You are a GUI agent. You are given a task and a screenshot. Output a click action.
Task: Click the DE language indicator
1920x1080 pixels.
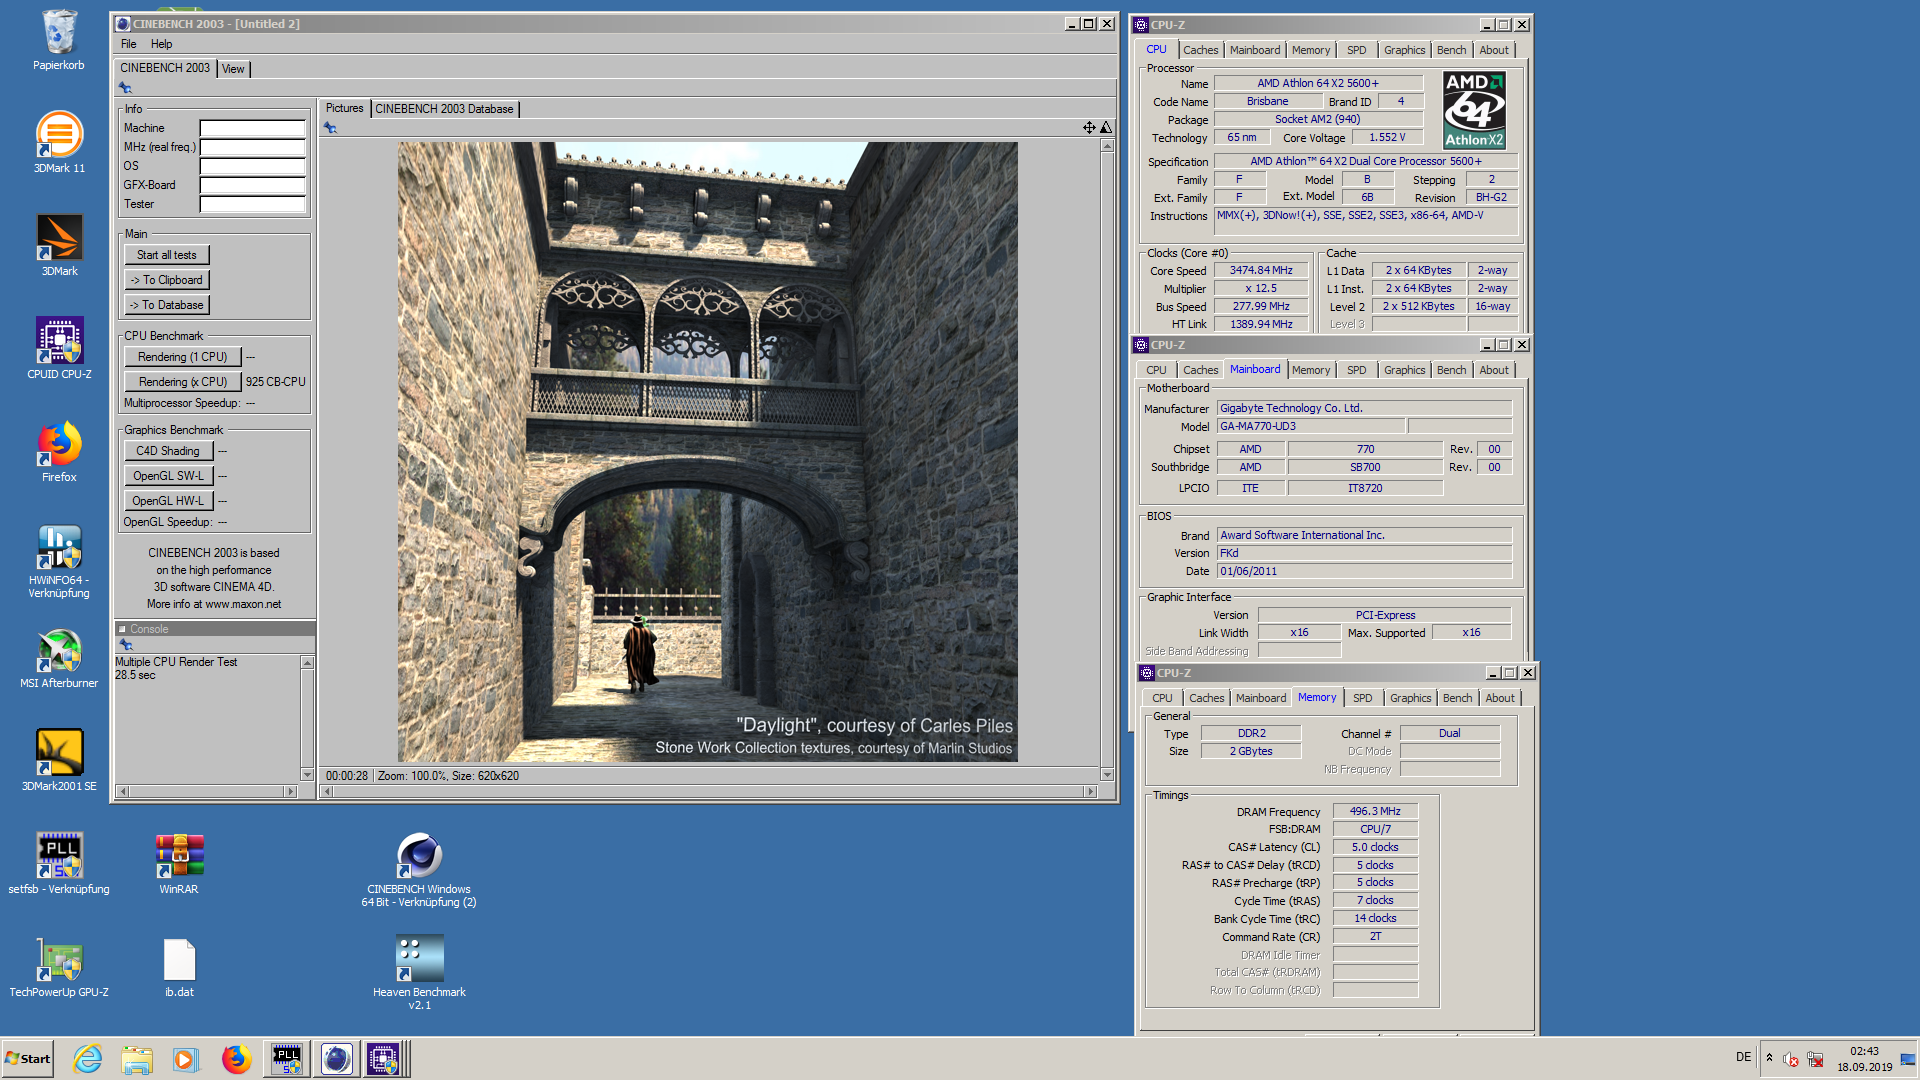click(x=1743, y=1057)
